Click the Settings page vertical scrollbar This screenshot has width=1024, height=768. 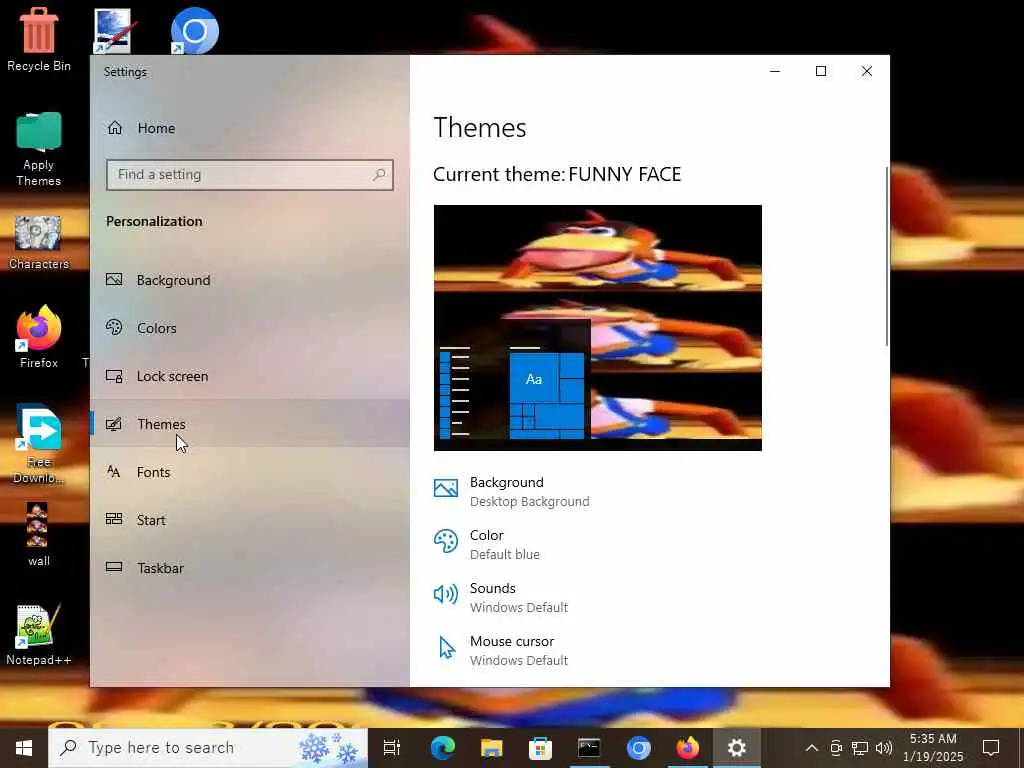886,256
